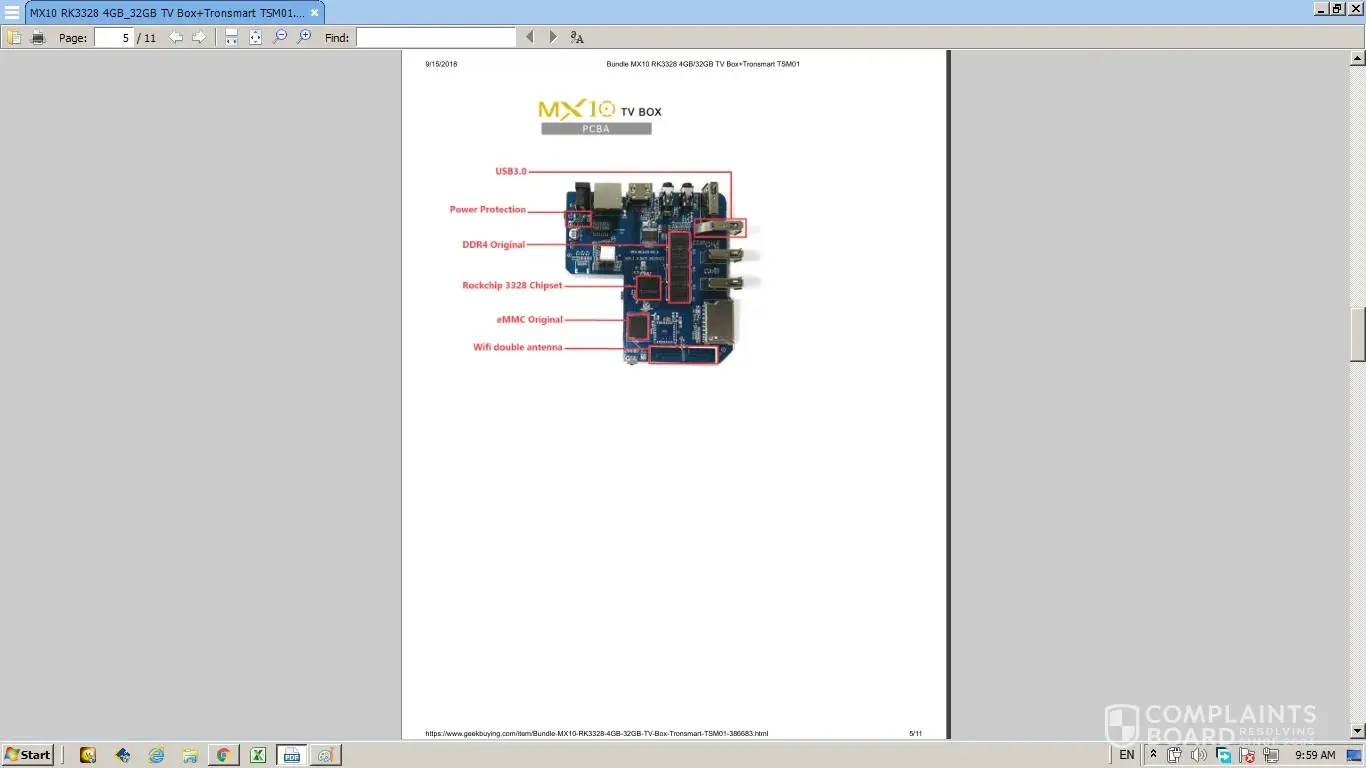Screen dimensions: 1366x768
Task: Toggle continuous layout view
Action: click(231, 38)
